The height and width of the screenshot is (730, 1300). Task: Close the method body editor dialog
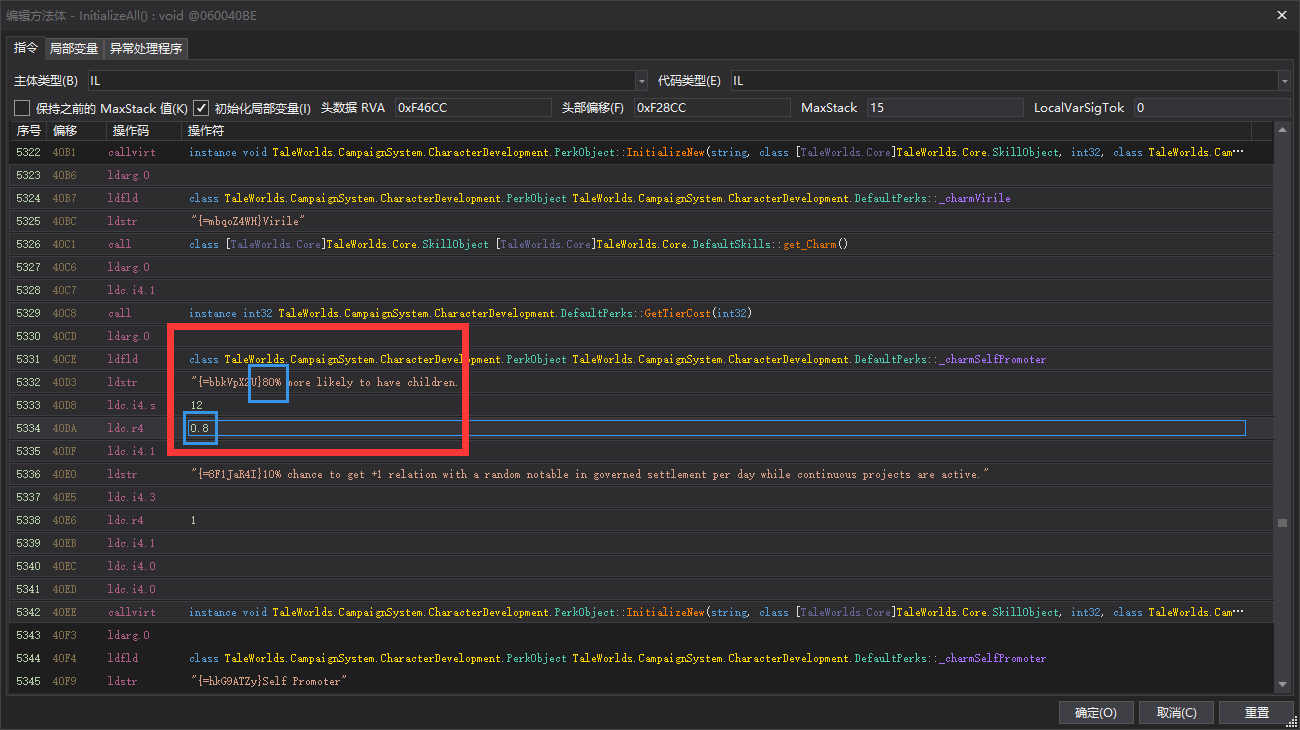click(1282, 14)
